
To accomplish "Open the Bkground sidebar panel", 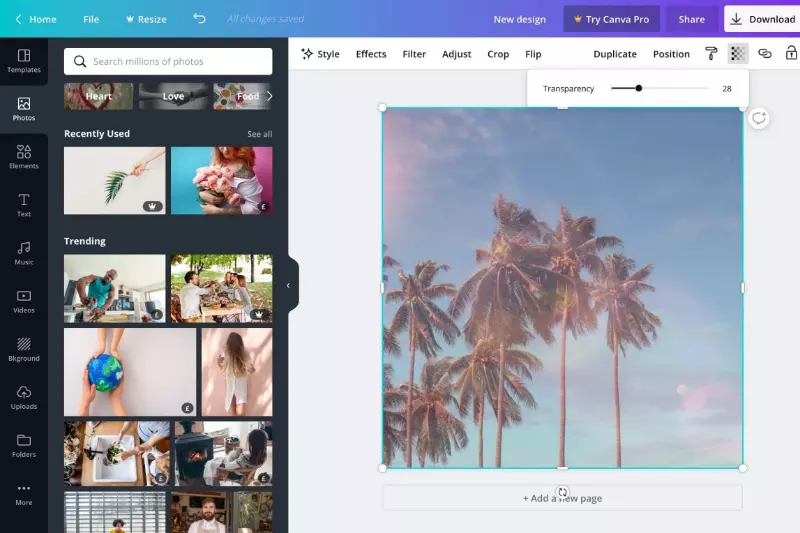I will (24, 349).
